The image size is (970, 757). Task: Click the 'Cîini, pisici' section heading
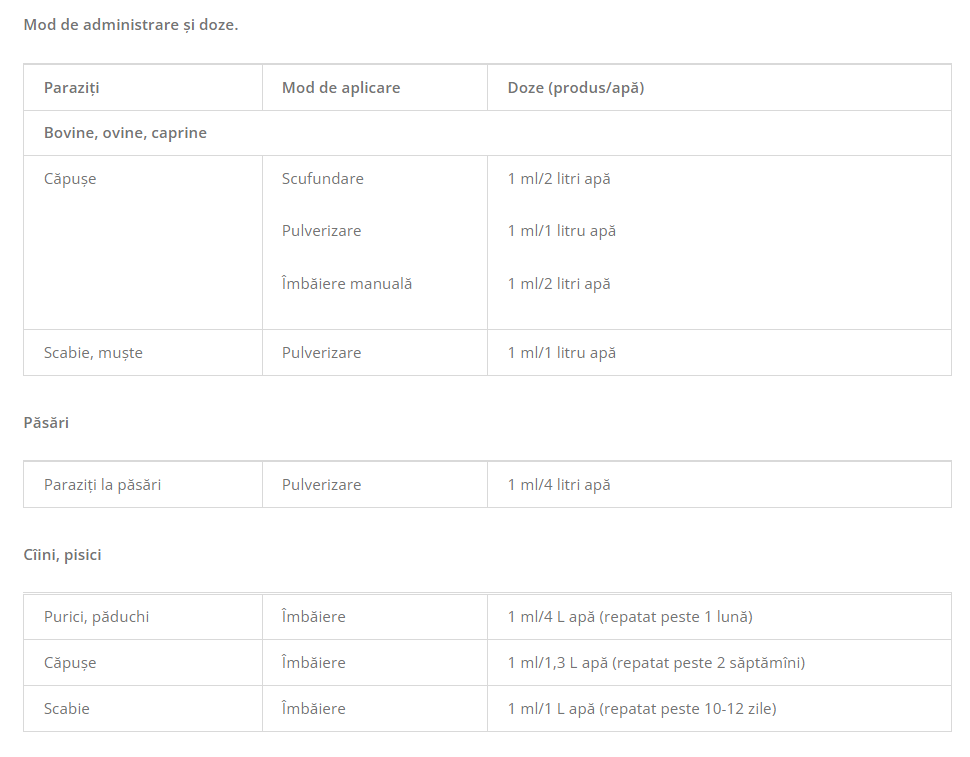tap(62, 555)
